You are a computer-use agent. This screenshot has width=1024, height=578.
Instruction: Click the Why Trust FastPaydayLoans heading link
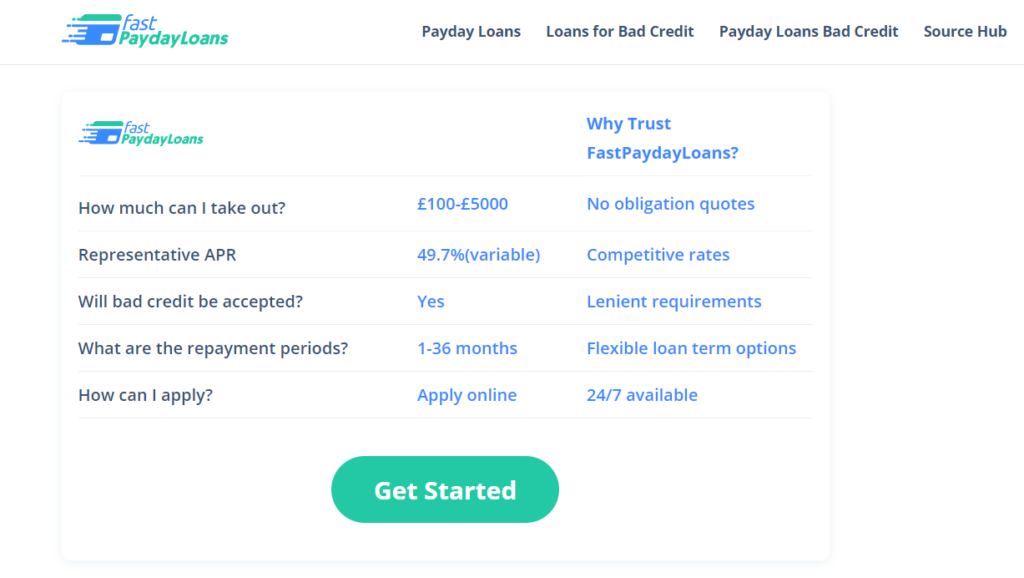662,138
